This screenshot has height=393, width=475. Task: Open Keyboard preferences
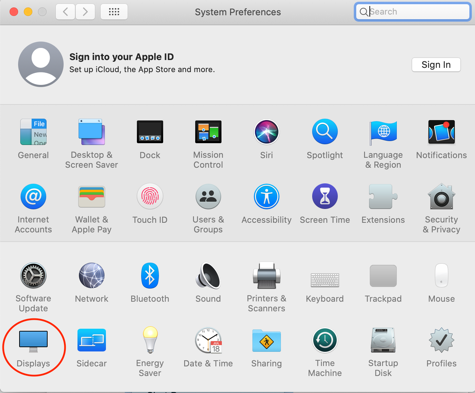click(x=325, y=279)
